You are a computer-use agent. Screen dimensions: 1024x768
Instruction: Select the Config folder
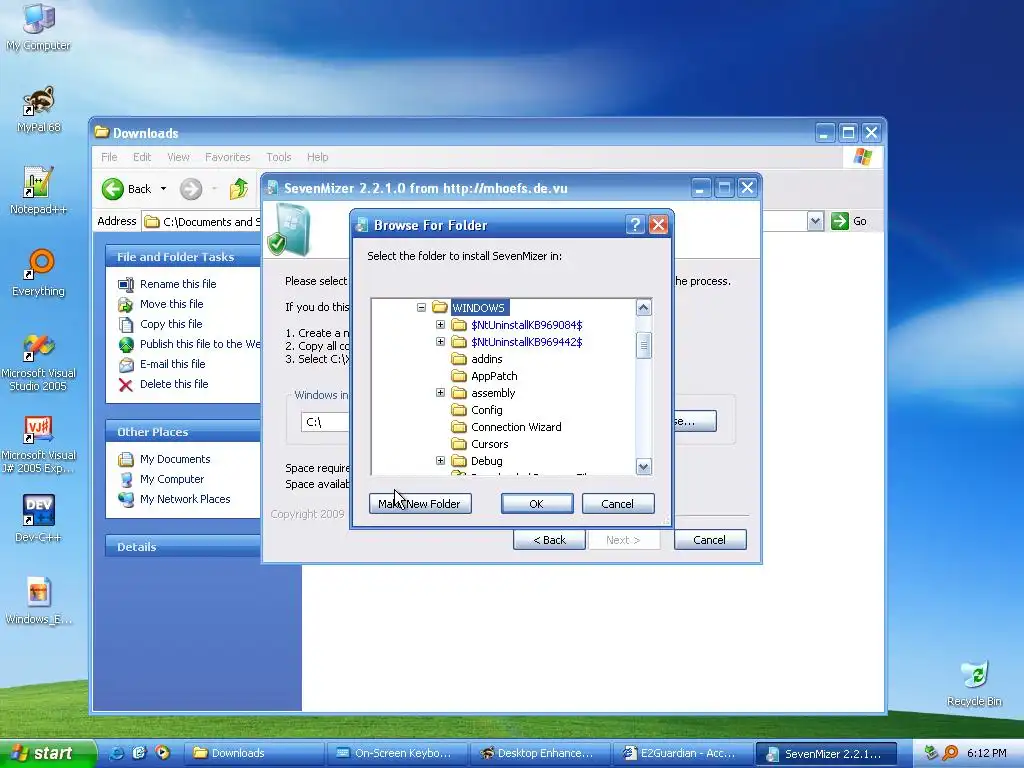[x=477, y=410]
